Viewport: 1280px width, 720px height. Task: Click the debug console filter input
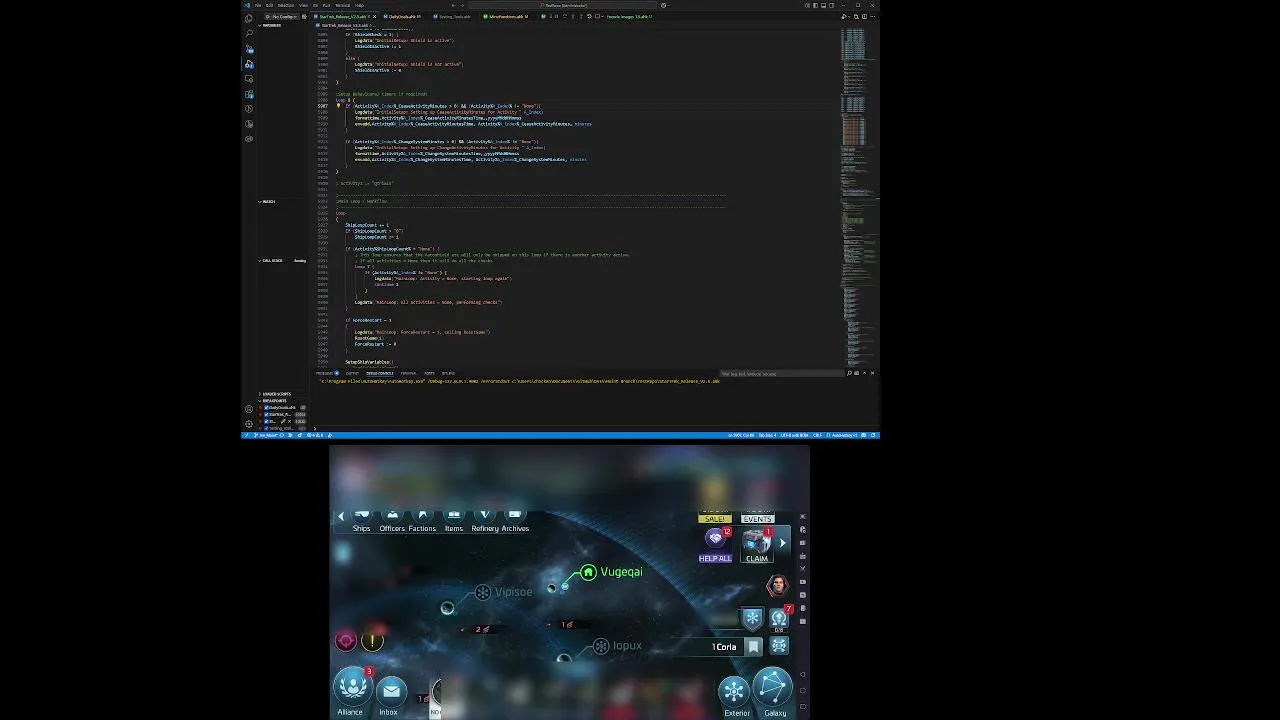780,373
